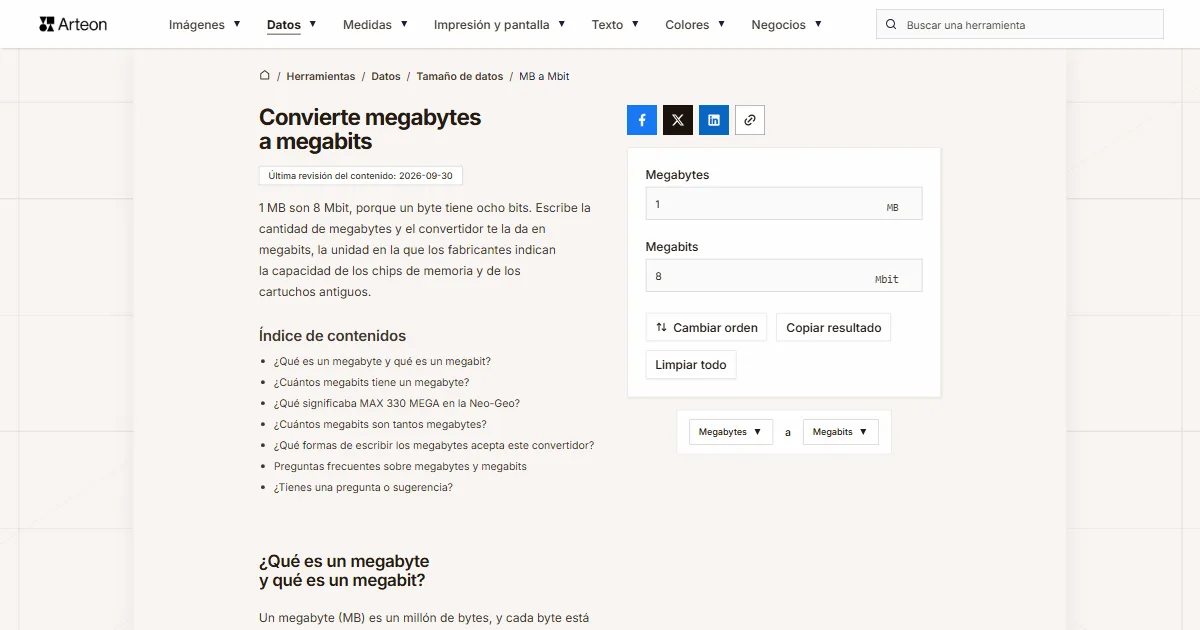Open the Negocios menu
This screenshot has width=1200, height=630.
click(x=787, y=25)
